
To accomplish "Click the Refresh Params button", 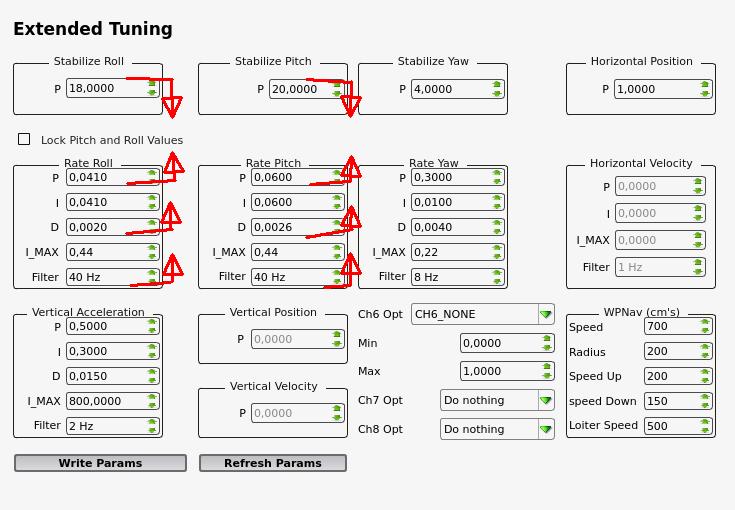I will [272, 463].
